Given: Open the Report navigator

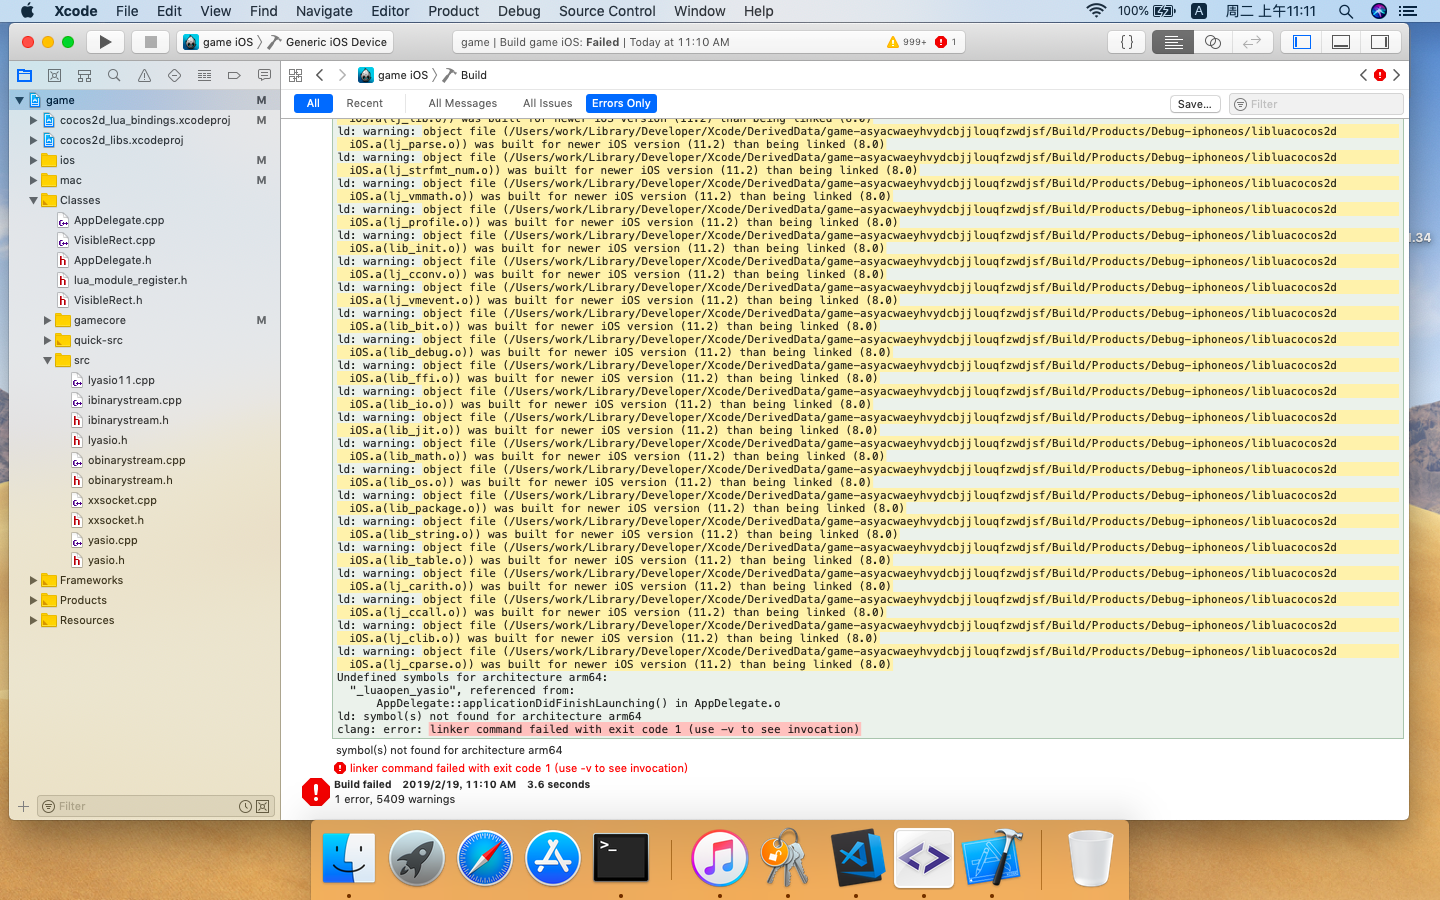Looking at the screenshot, I should [x=264, y=75].
